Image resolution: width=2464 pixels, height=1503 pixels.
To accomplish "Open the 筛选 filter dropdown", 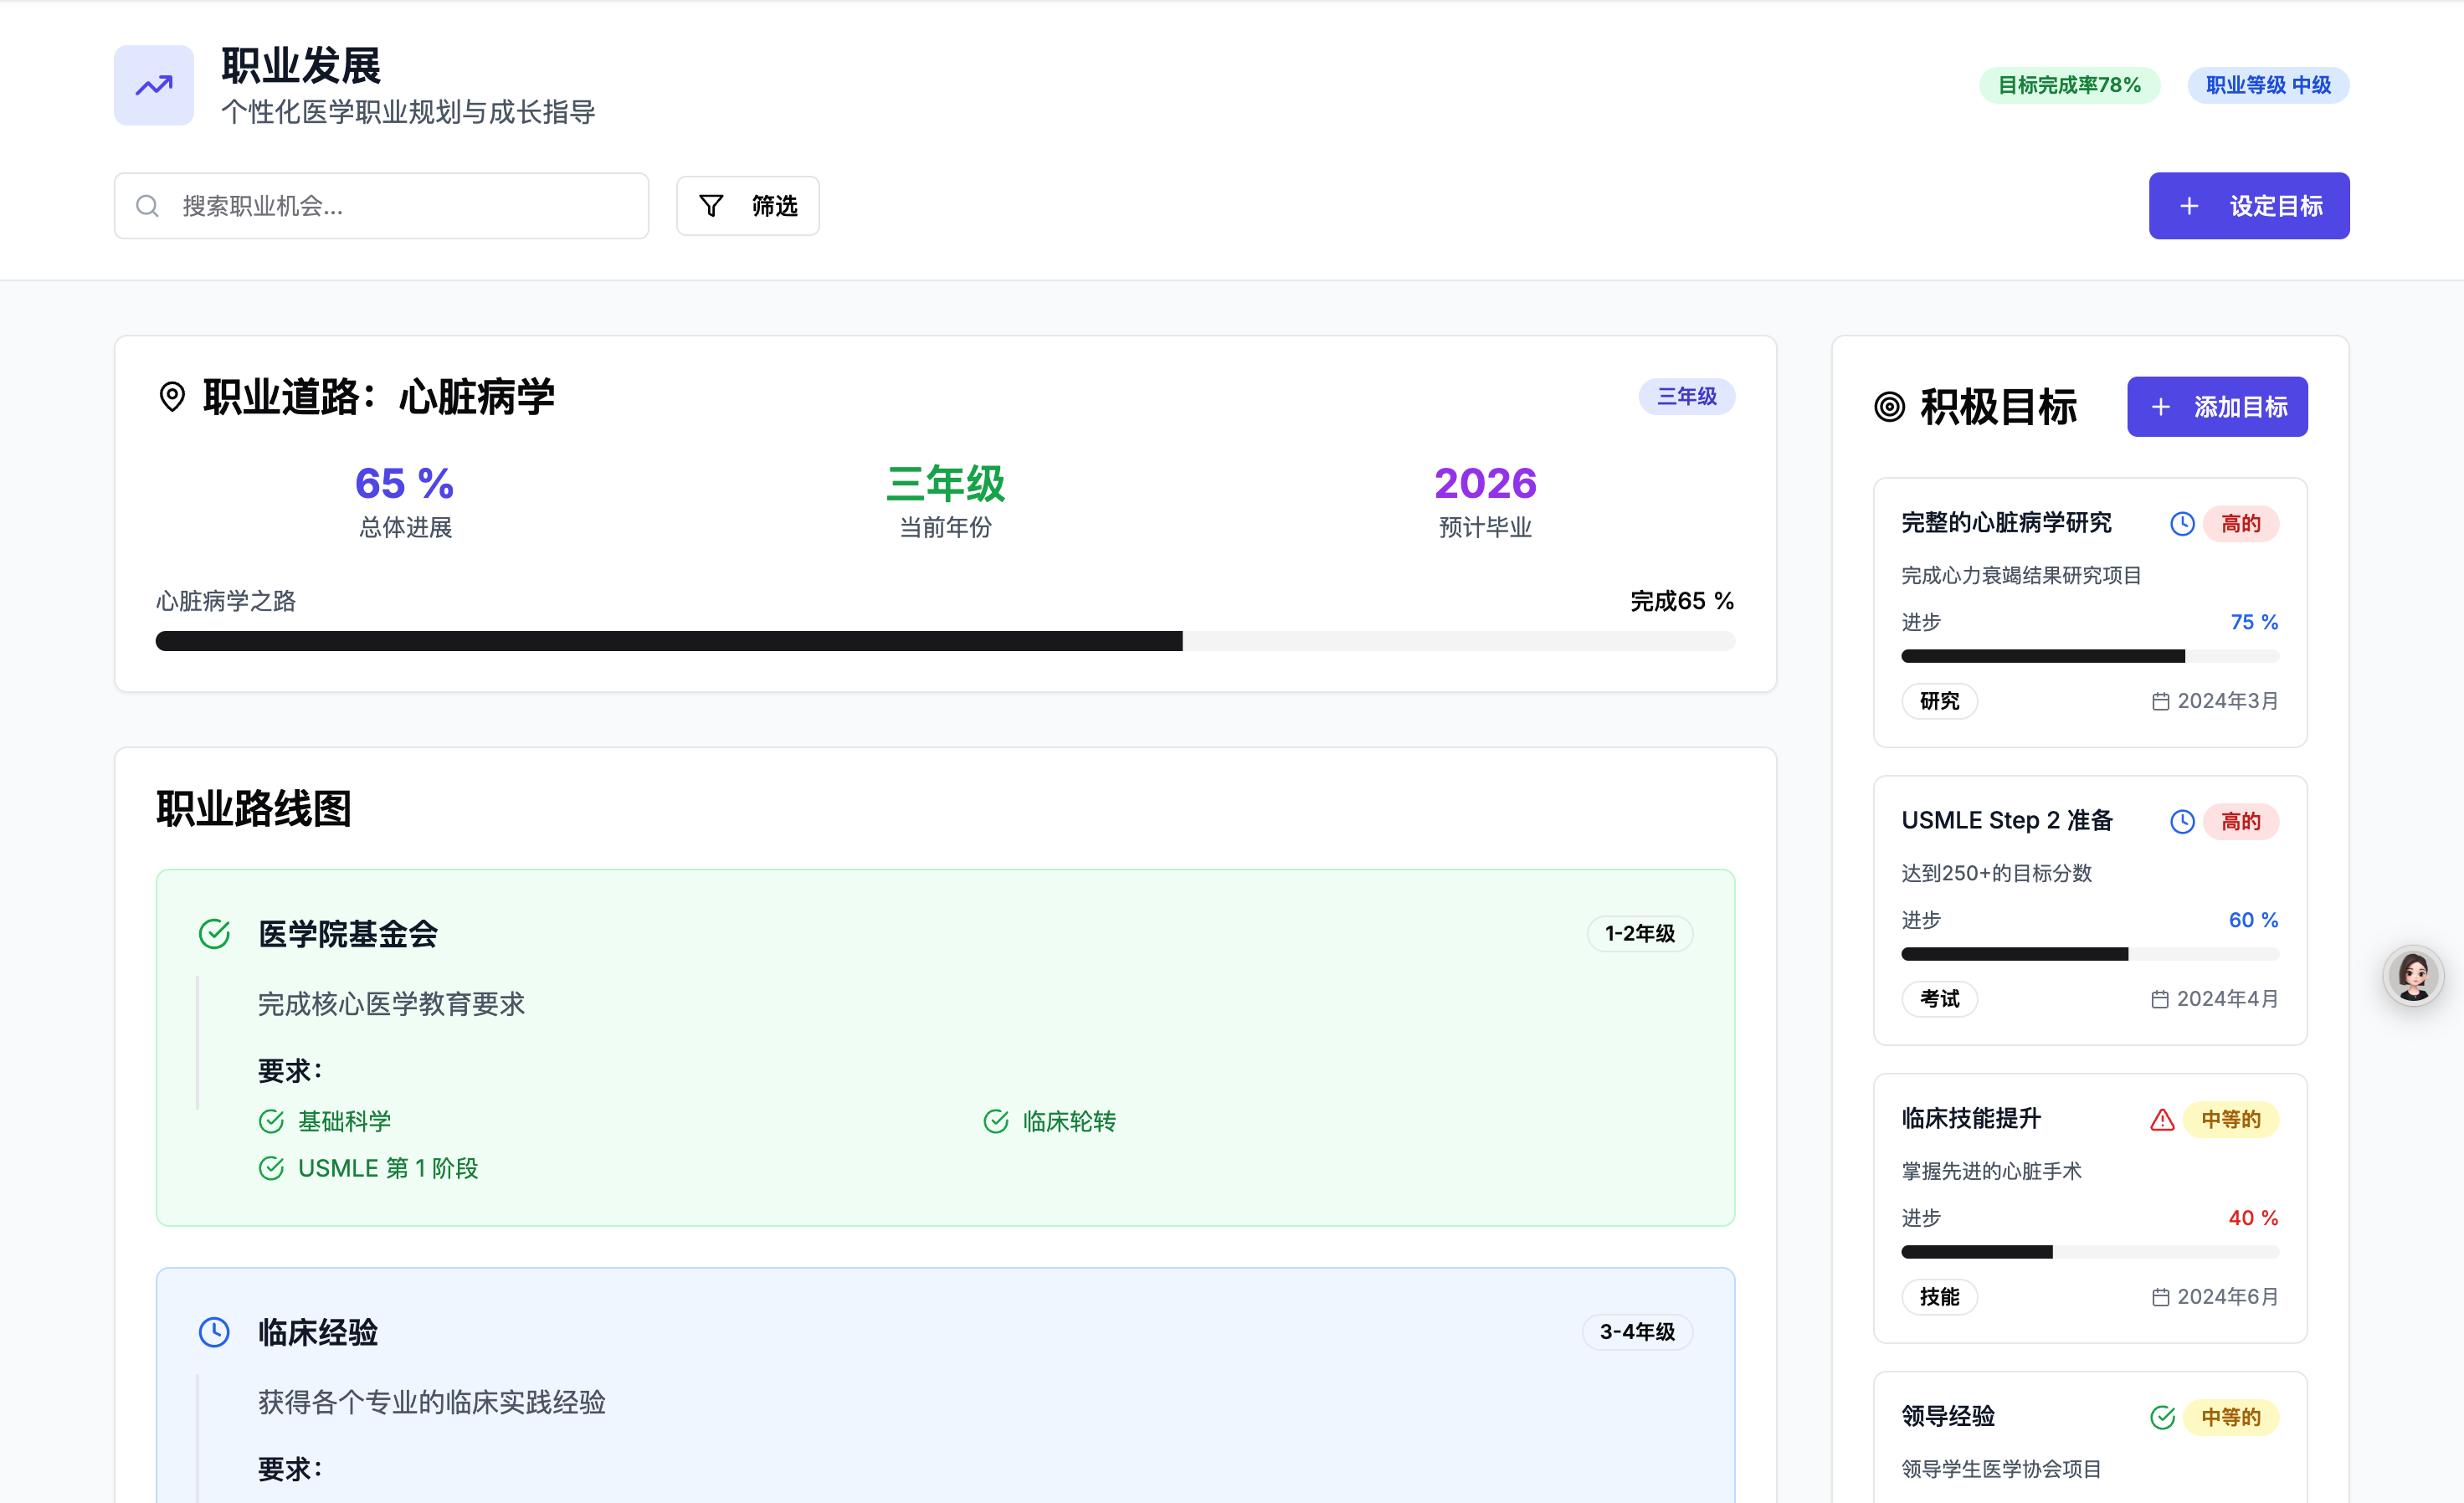I will pos(747,206).
